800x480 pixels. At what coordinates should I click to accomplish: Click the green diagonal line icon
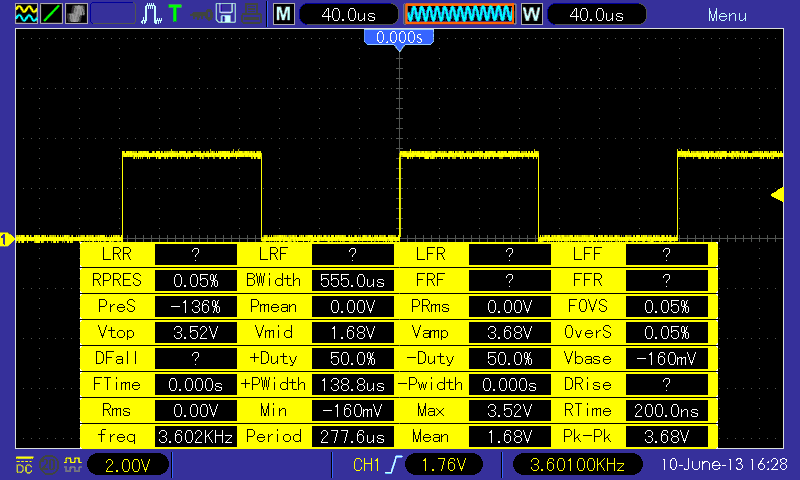(x=51, y=13)
